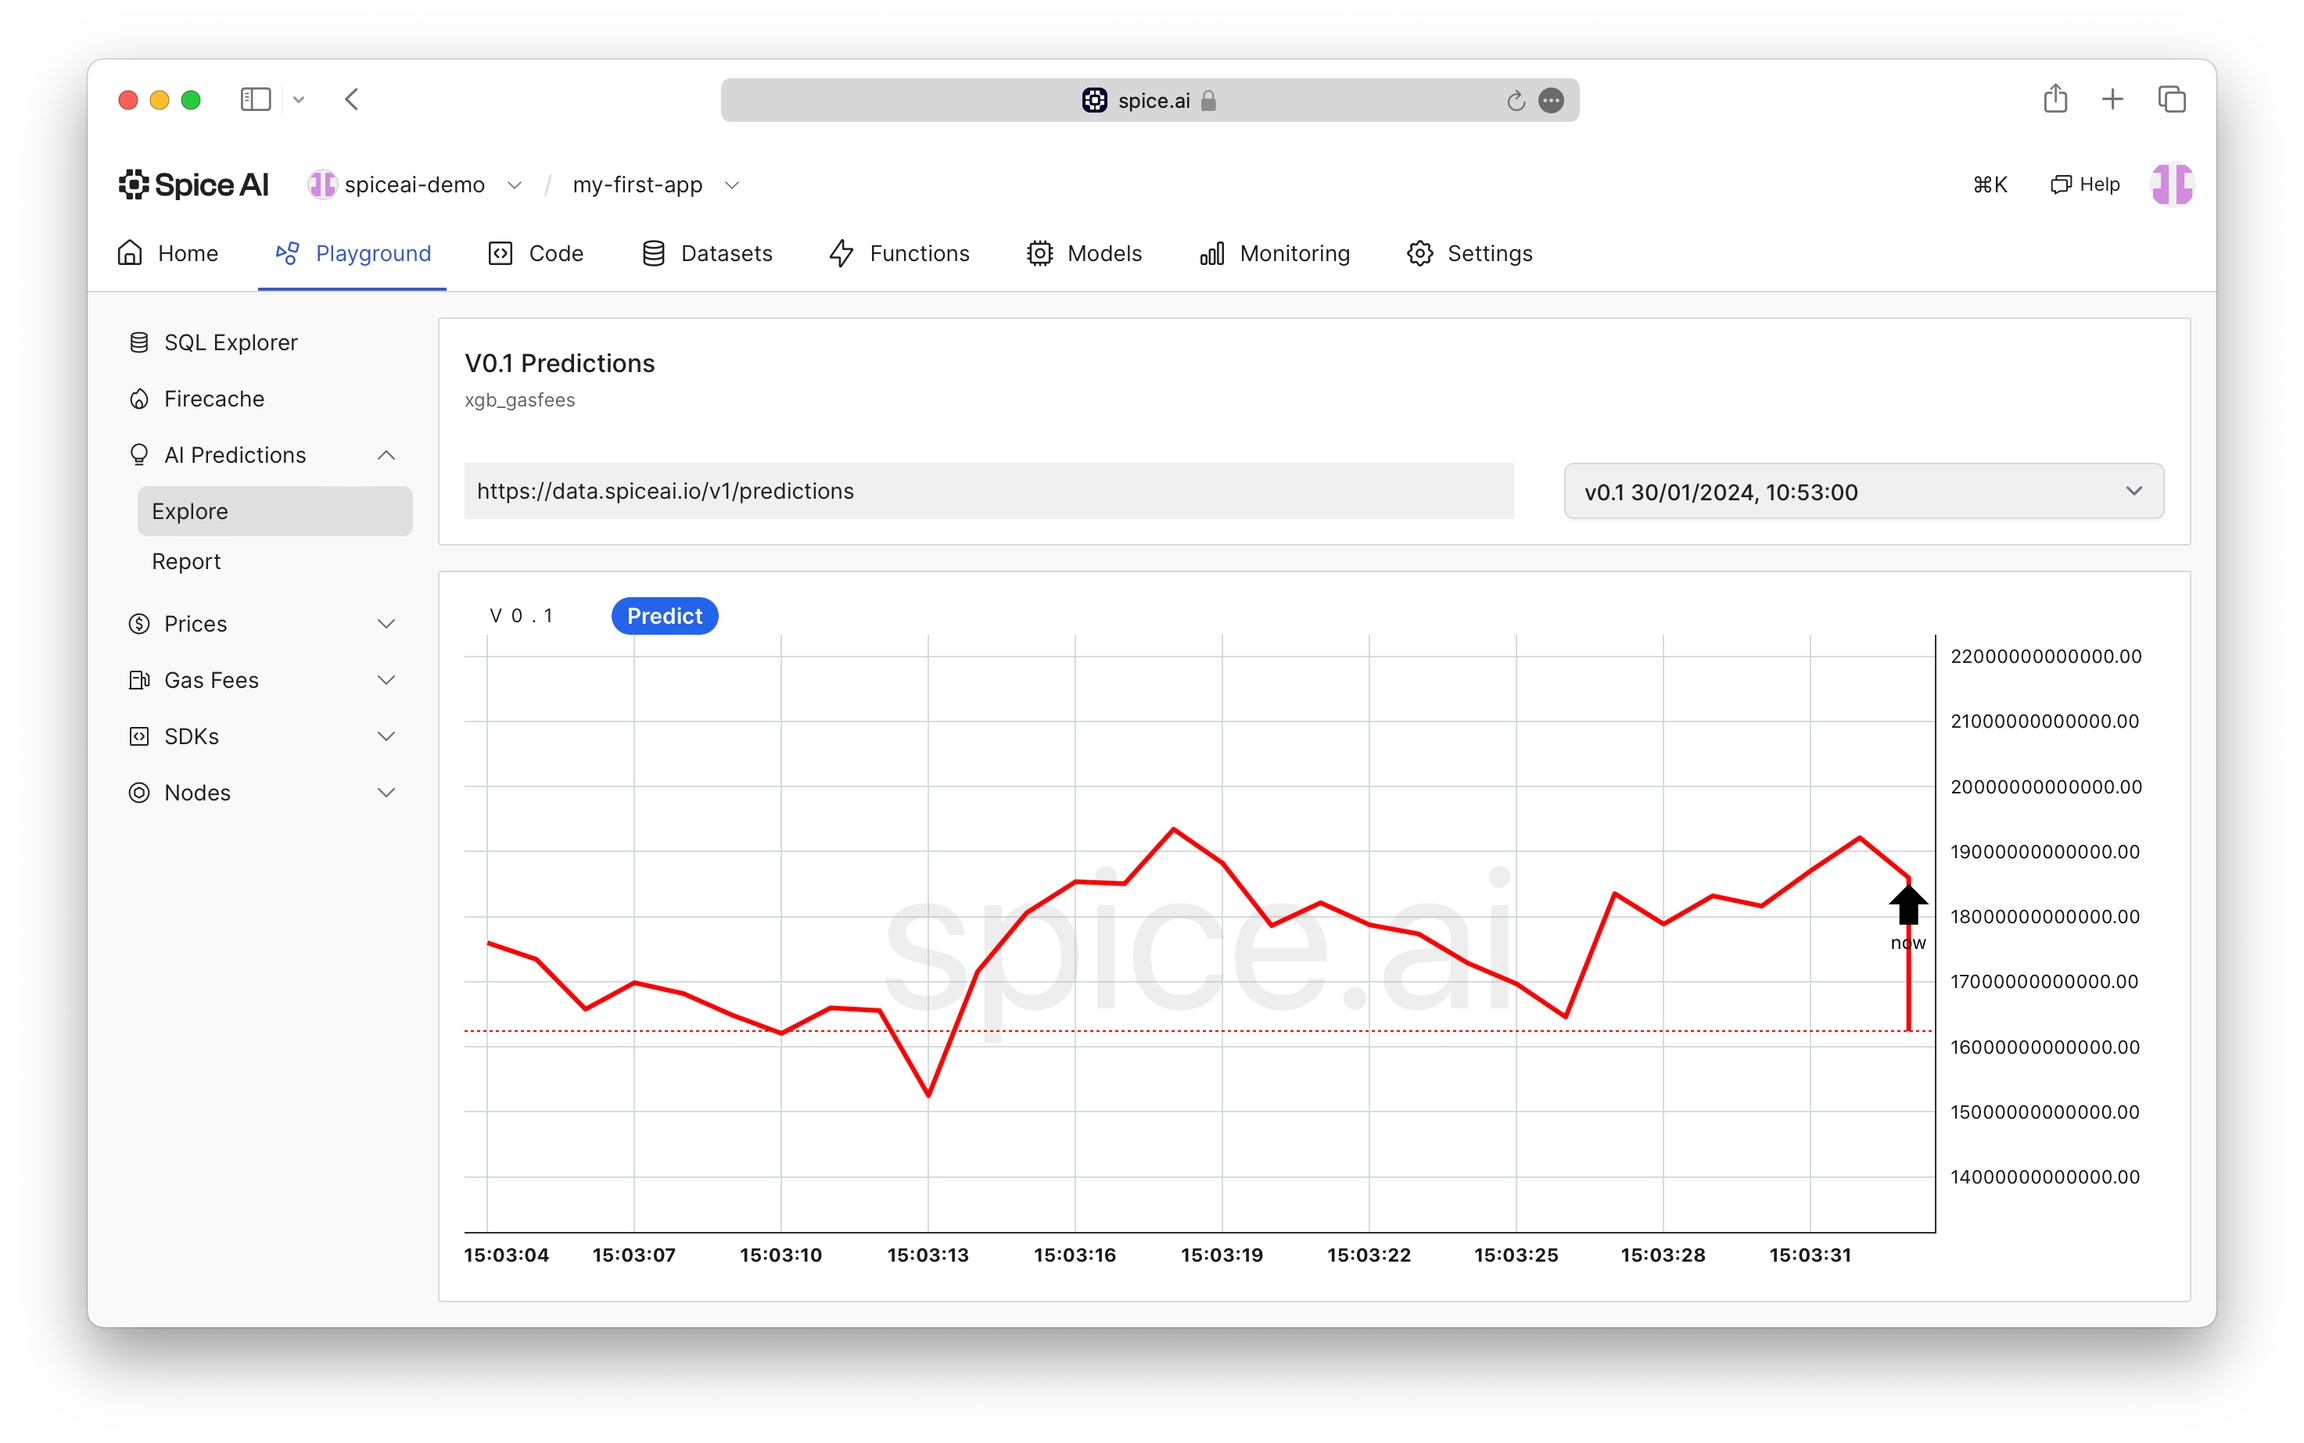This screenshot has height=1443, width=2304.
Task: Open the v0.1 model version dropdown
Action: (1863, 491)
